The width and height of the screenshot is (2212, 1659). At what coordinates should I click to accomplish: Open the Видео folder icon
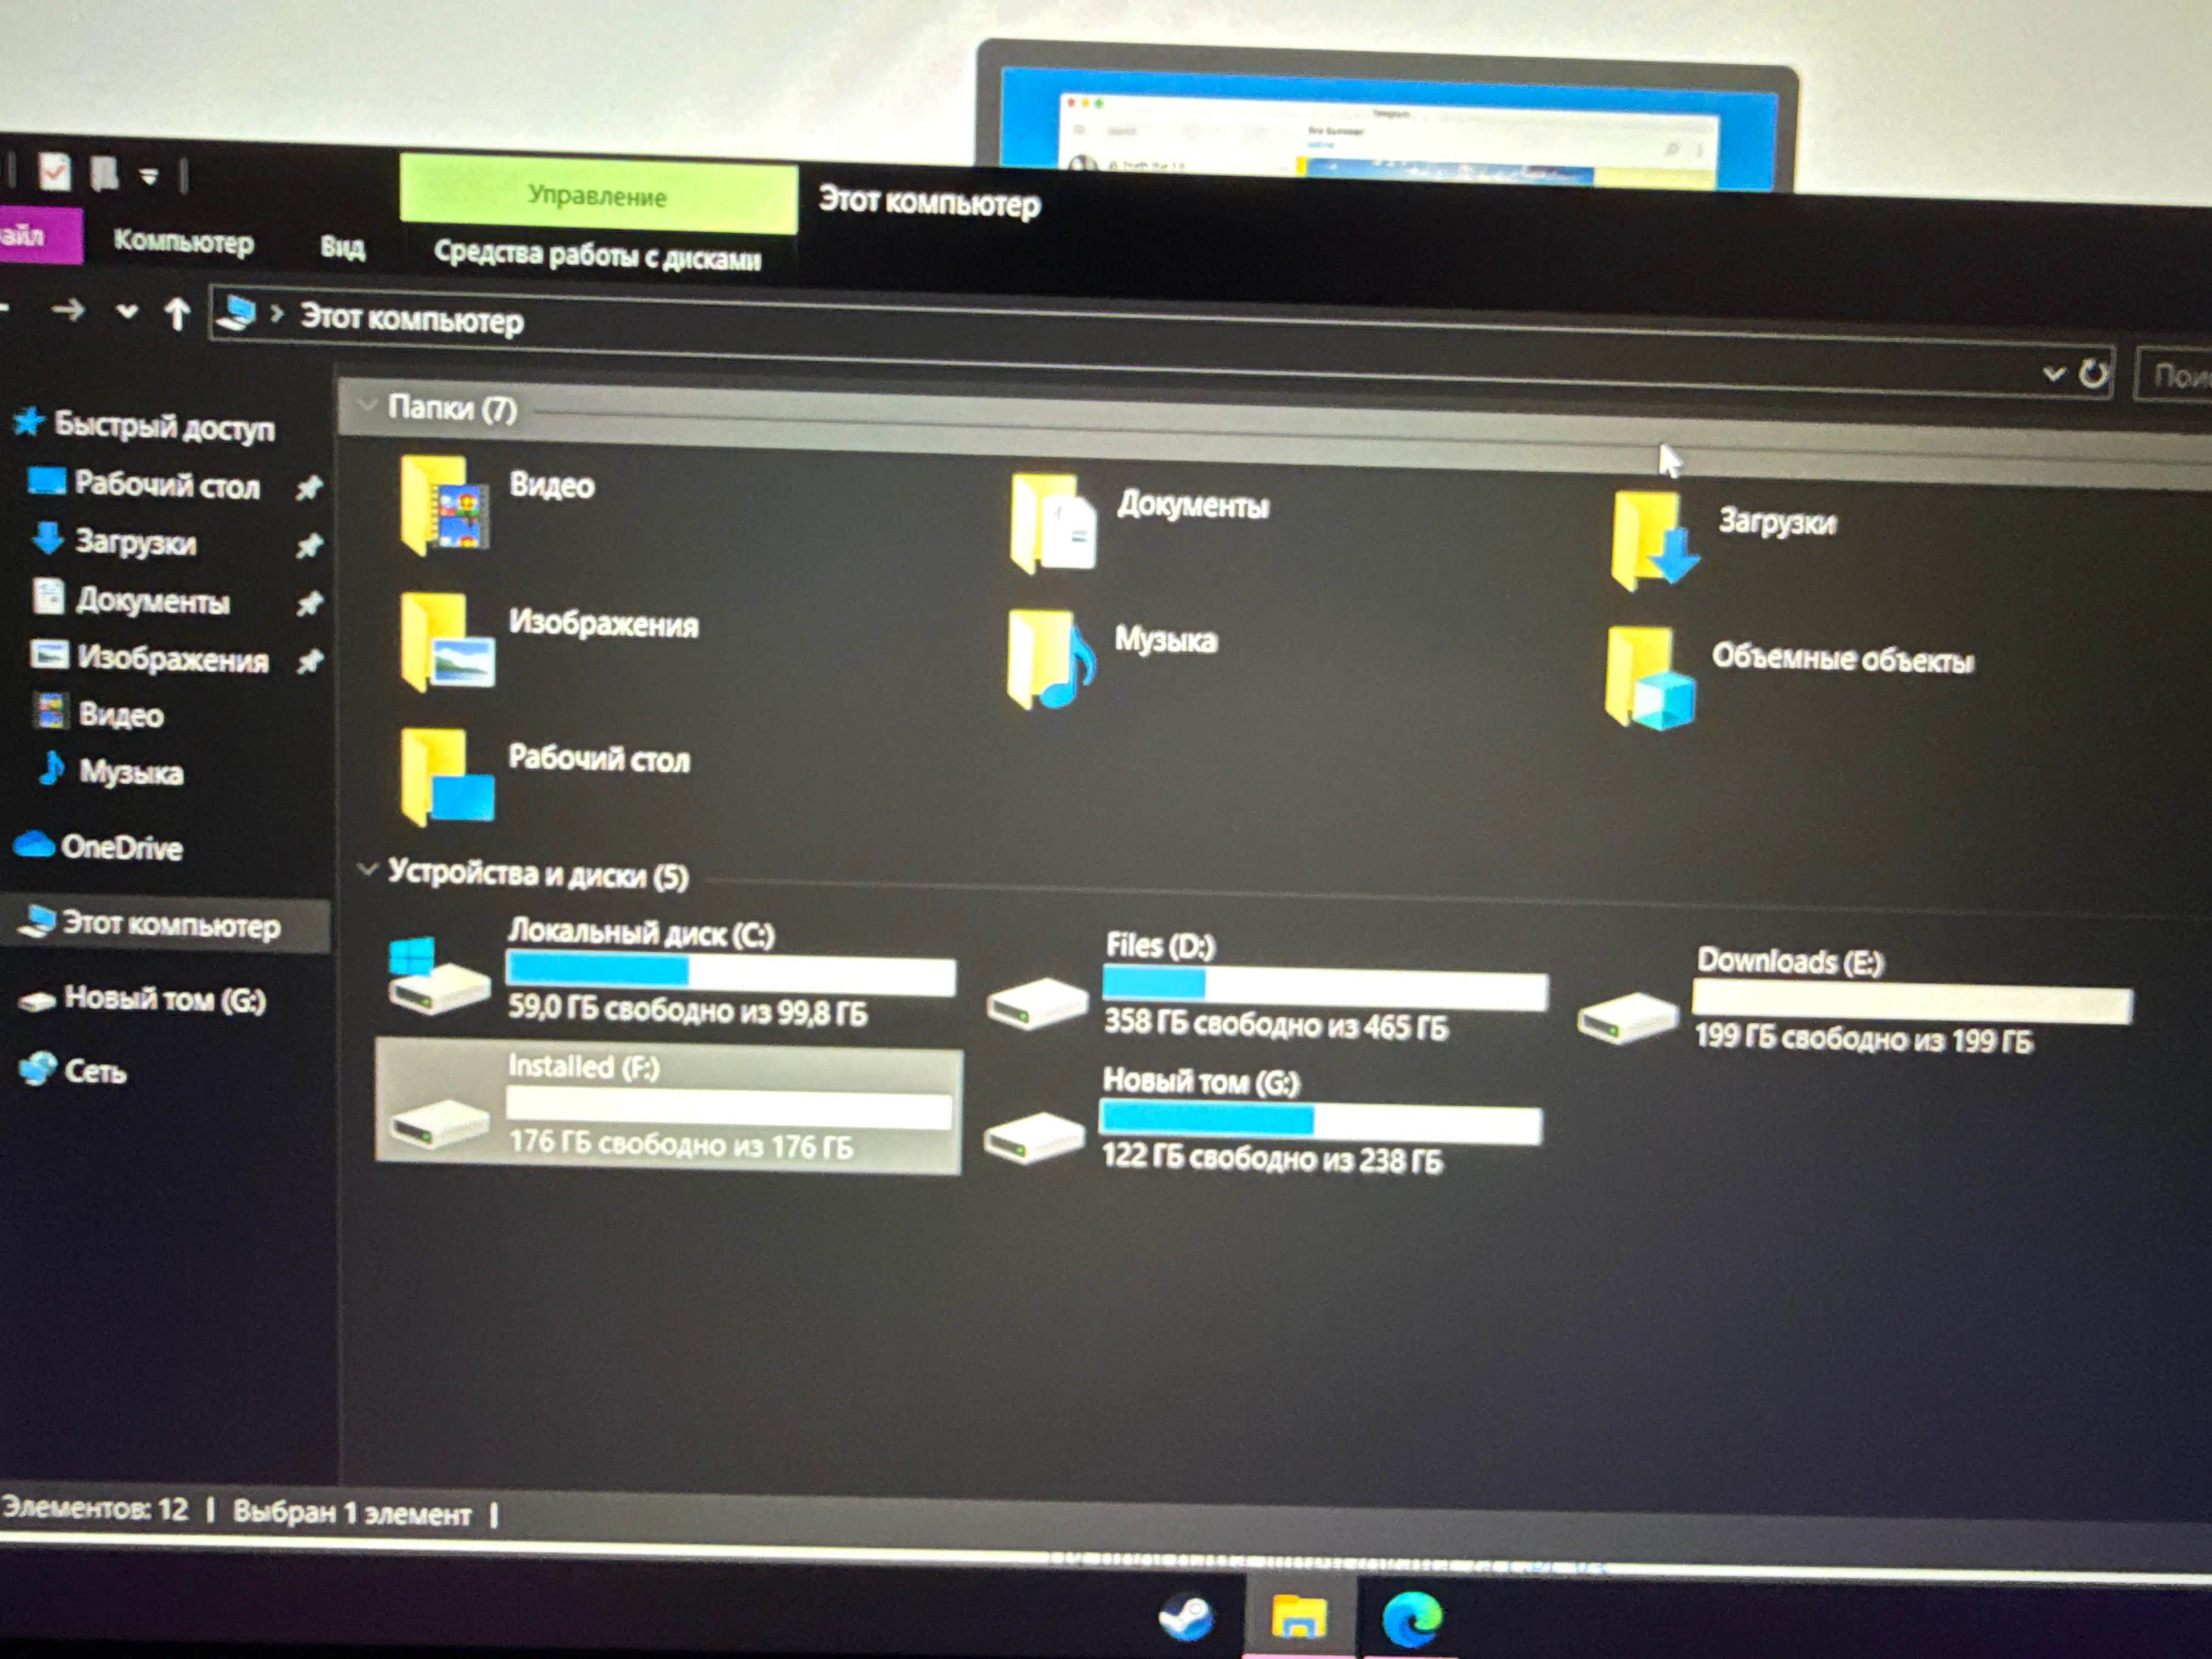[444, 506]
